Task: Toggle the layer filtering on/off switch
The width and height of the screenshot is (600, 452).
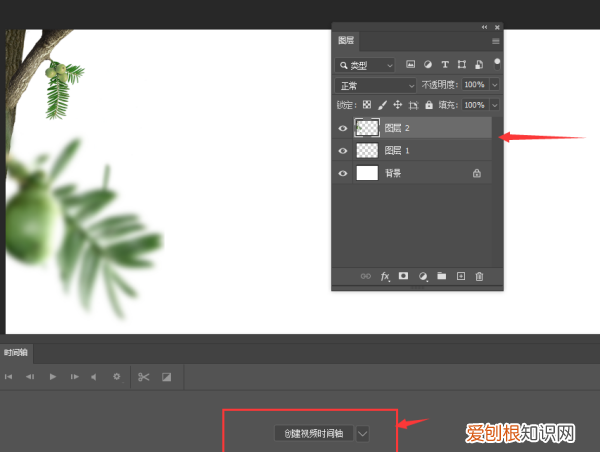Action: coord(497,64)
